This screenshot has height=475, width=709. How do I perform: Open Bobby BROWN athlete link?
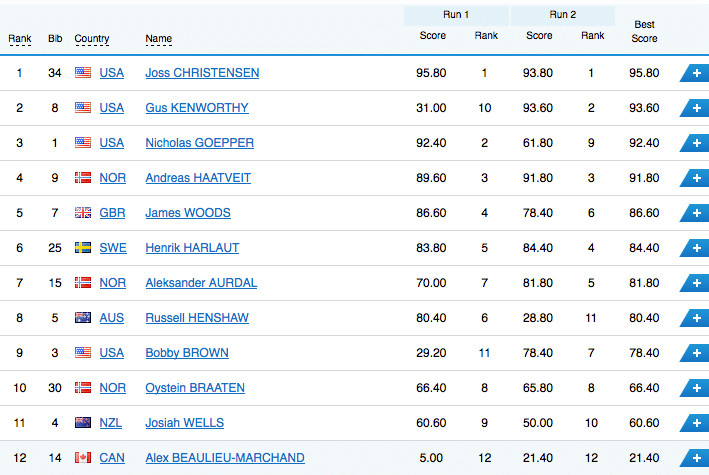pos(187,353)
